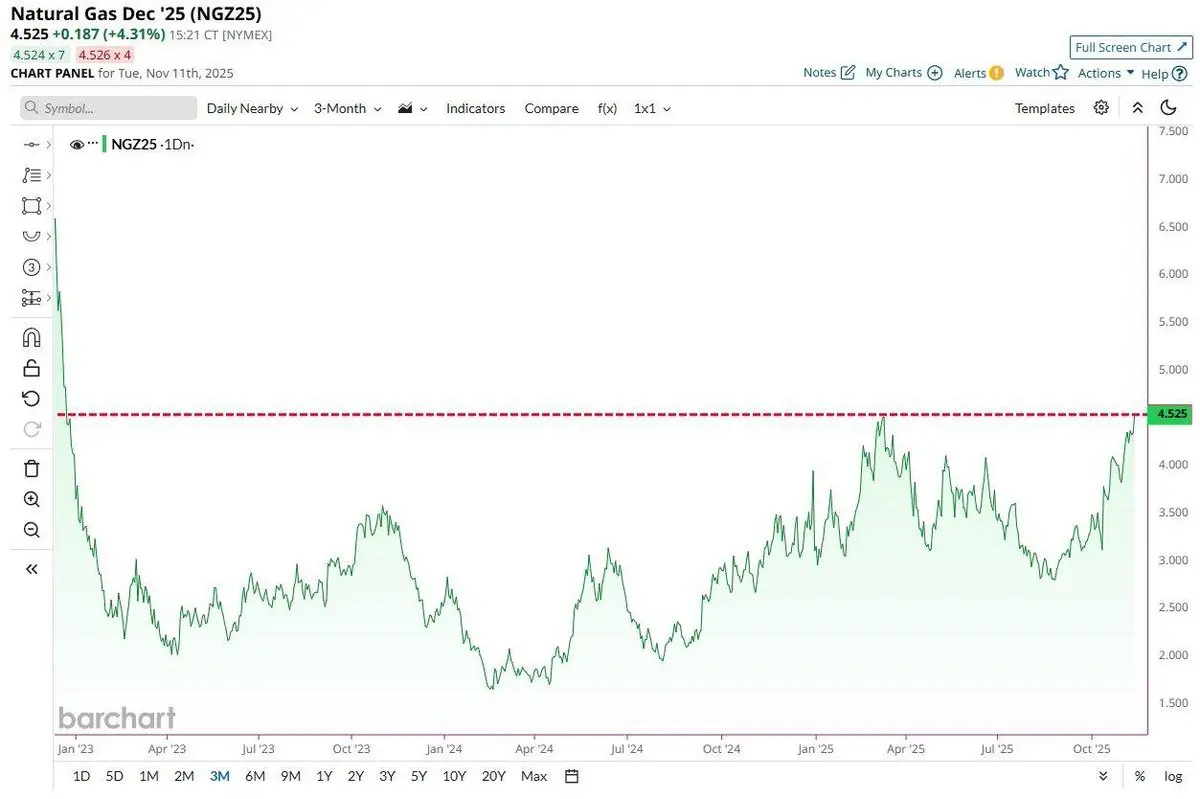Select the 1Y range
Screen dimensions: 1200x799
(324, 776)
